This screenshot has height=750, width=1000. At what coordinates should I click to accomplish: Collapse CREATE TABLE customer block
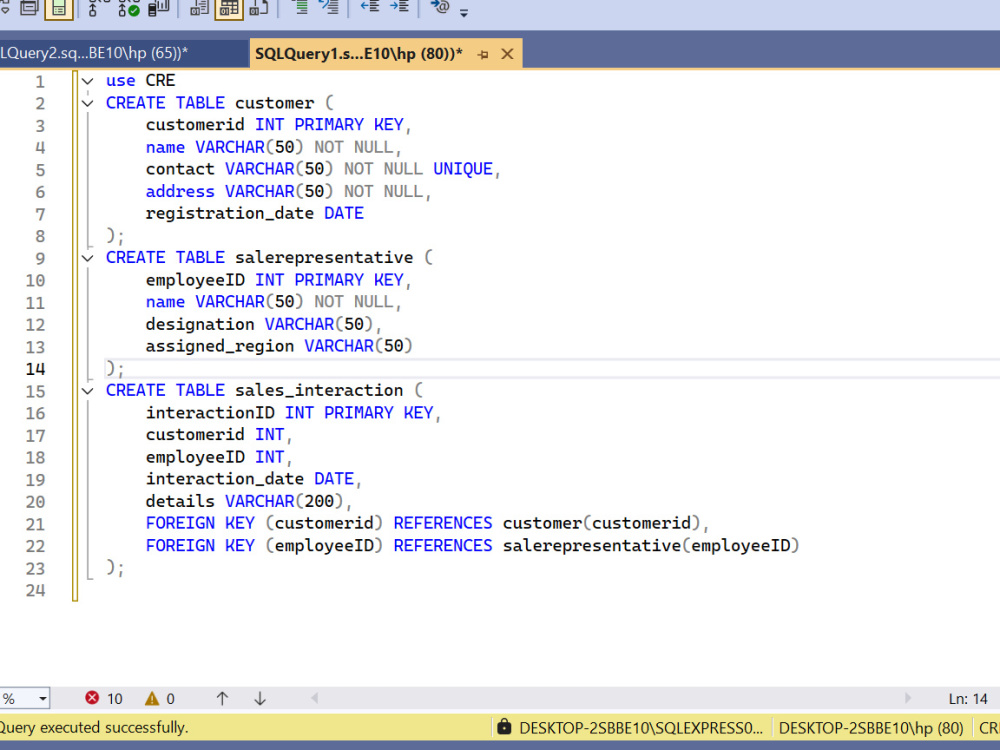[88, 103]
